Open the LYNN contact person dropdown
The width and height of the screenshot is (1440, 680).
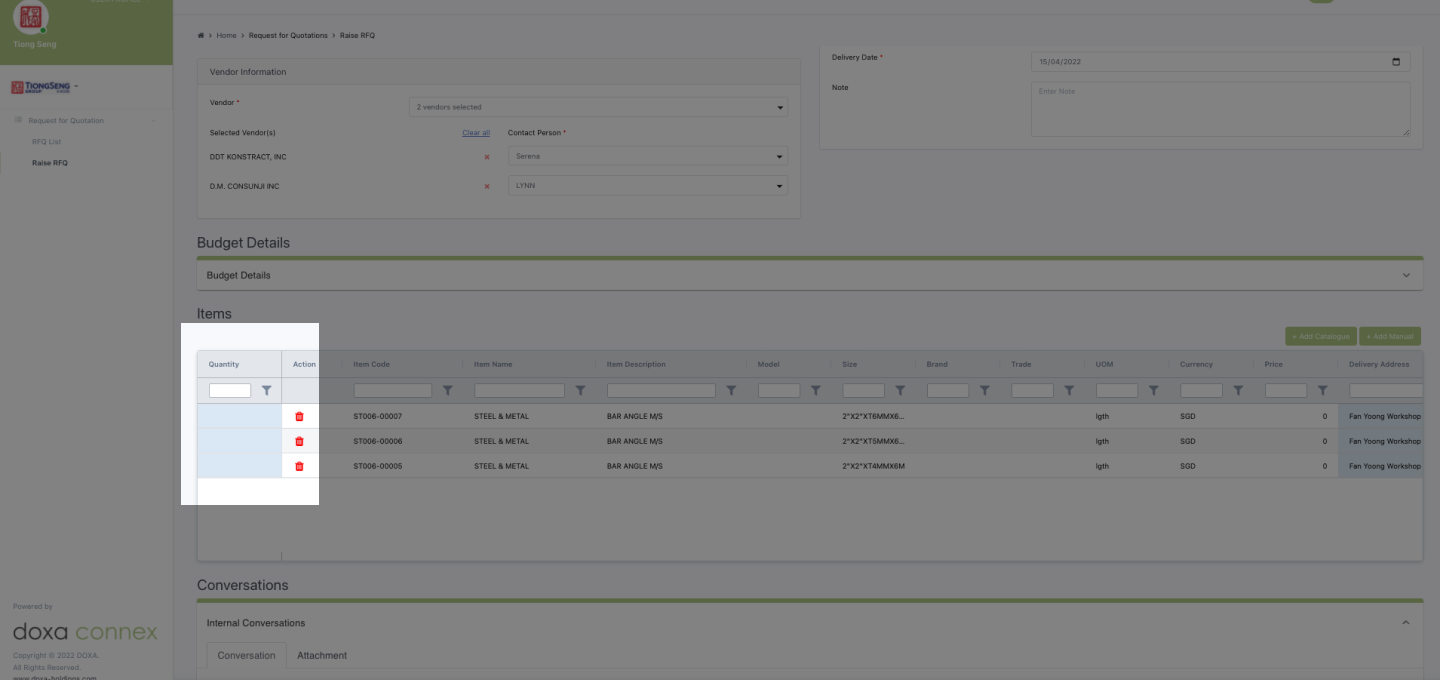648,185
